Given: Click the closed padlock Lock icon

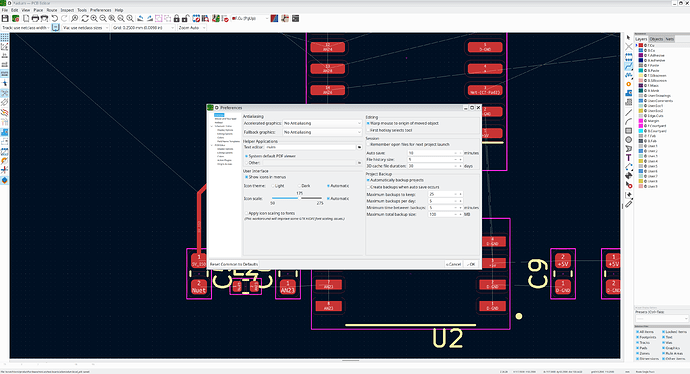Looking at the screenshot, I should click(176, 18).
